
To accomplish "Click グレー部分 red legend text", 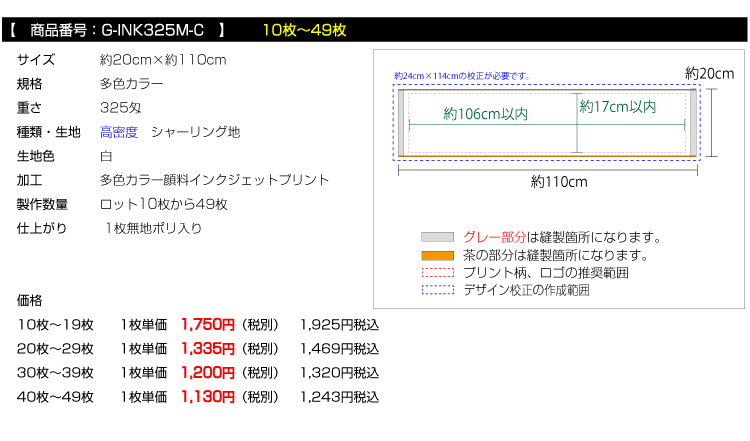I will pyautogui.click(x=494, y=237).
